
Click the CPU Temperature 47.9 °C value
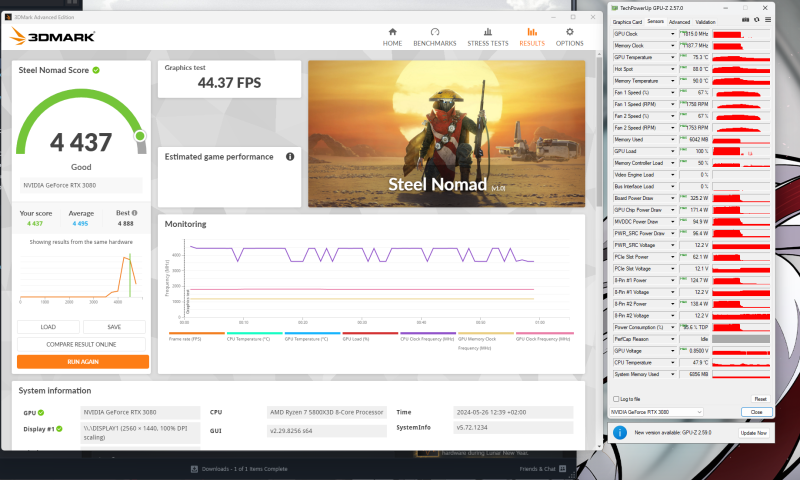coord(694,362)
